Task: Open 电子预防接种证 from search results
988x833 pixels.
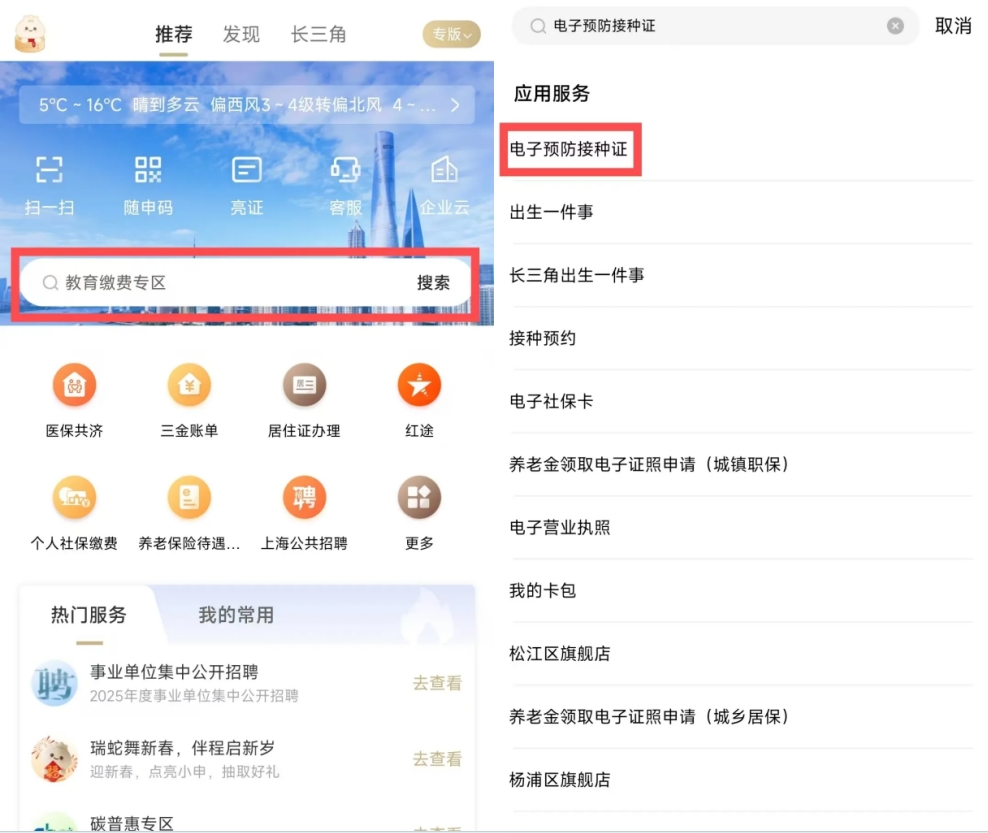Action: [x=570, y=149]
